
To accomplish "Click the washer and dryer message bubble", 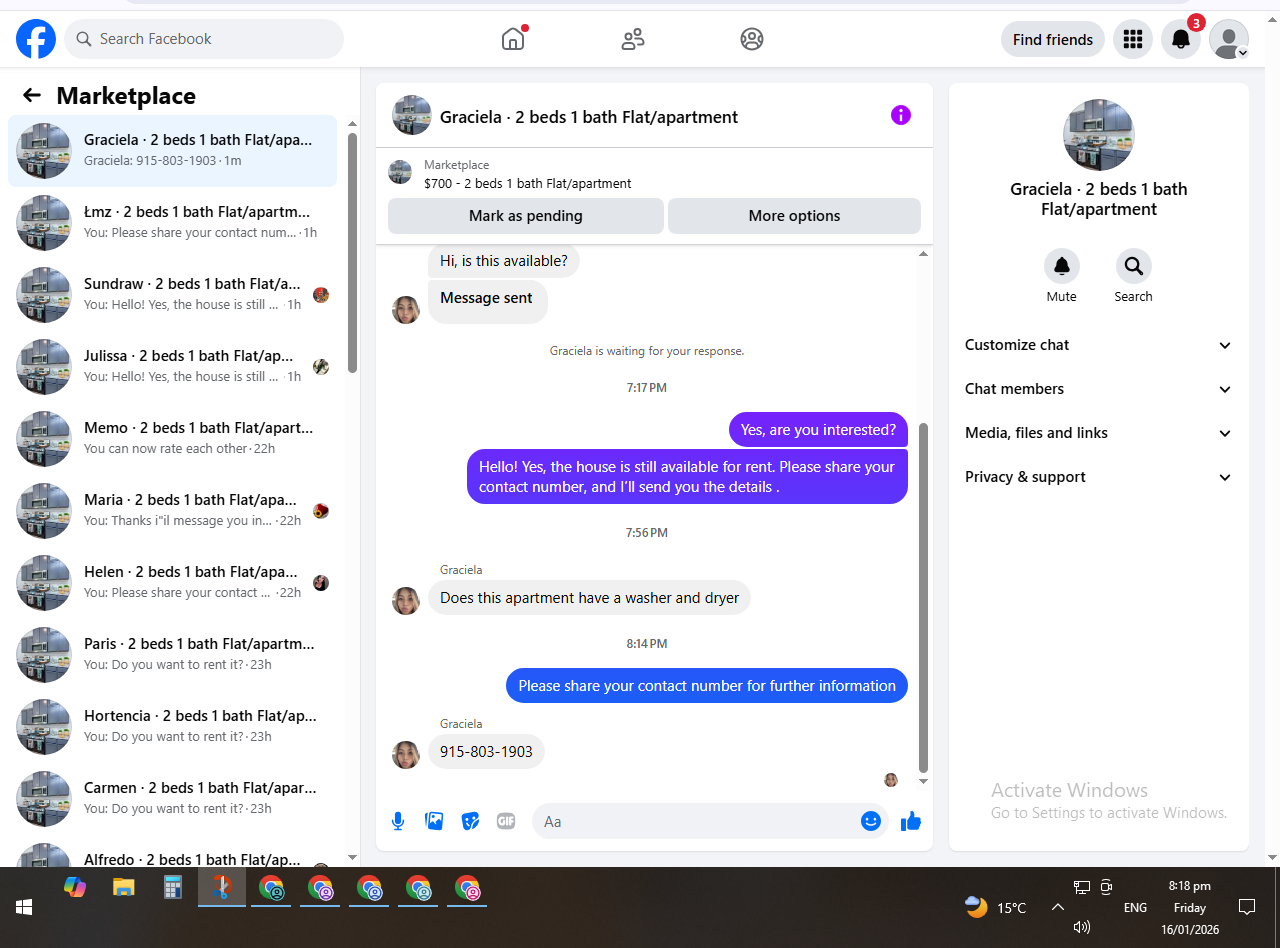I will click(x=589, y=598).
